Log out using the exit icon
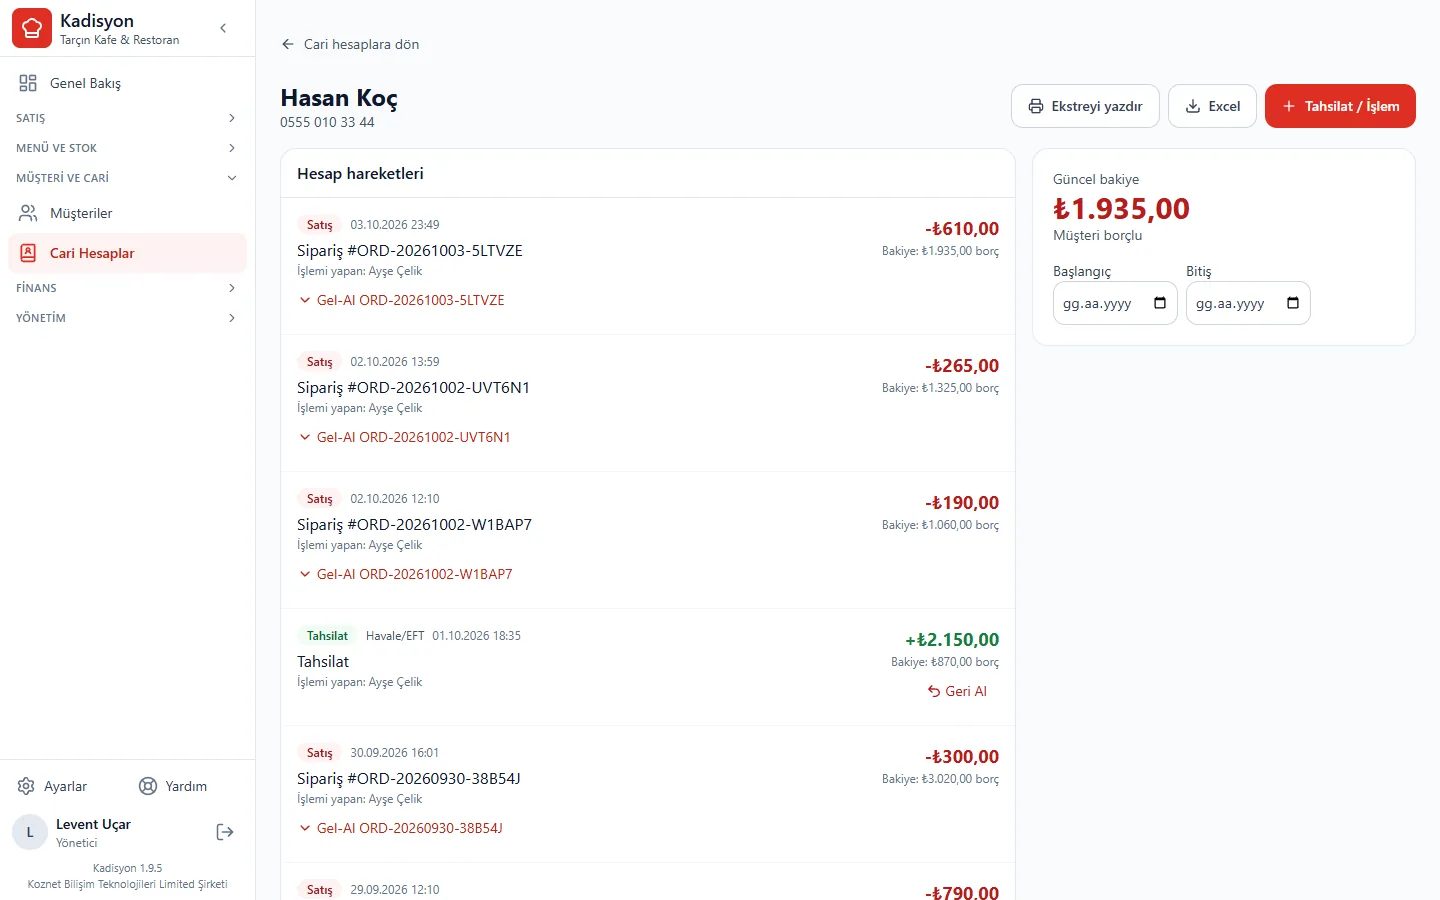 pyautogui.click(x=225, y=832)
